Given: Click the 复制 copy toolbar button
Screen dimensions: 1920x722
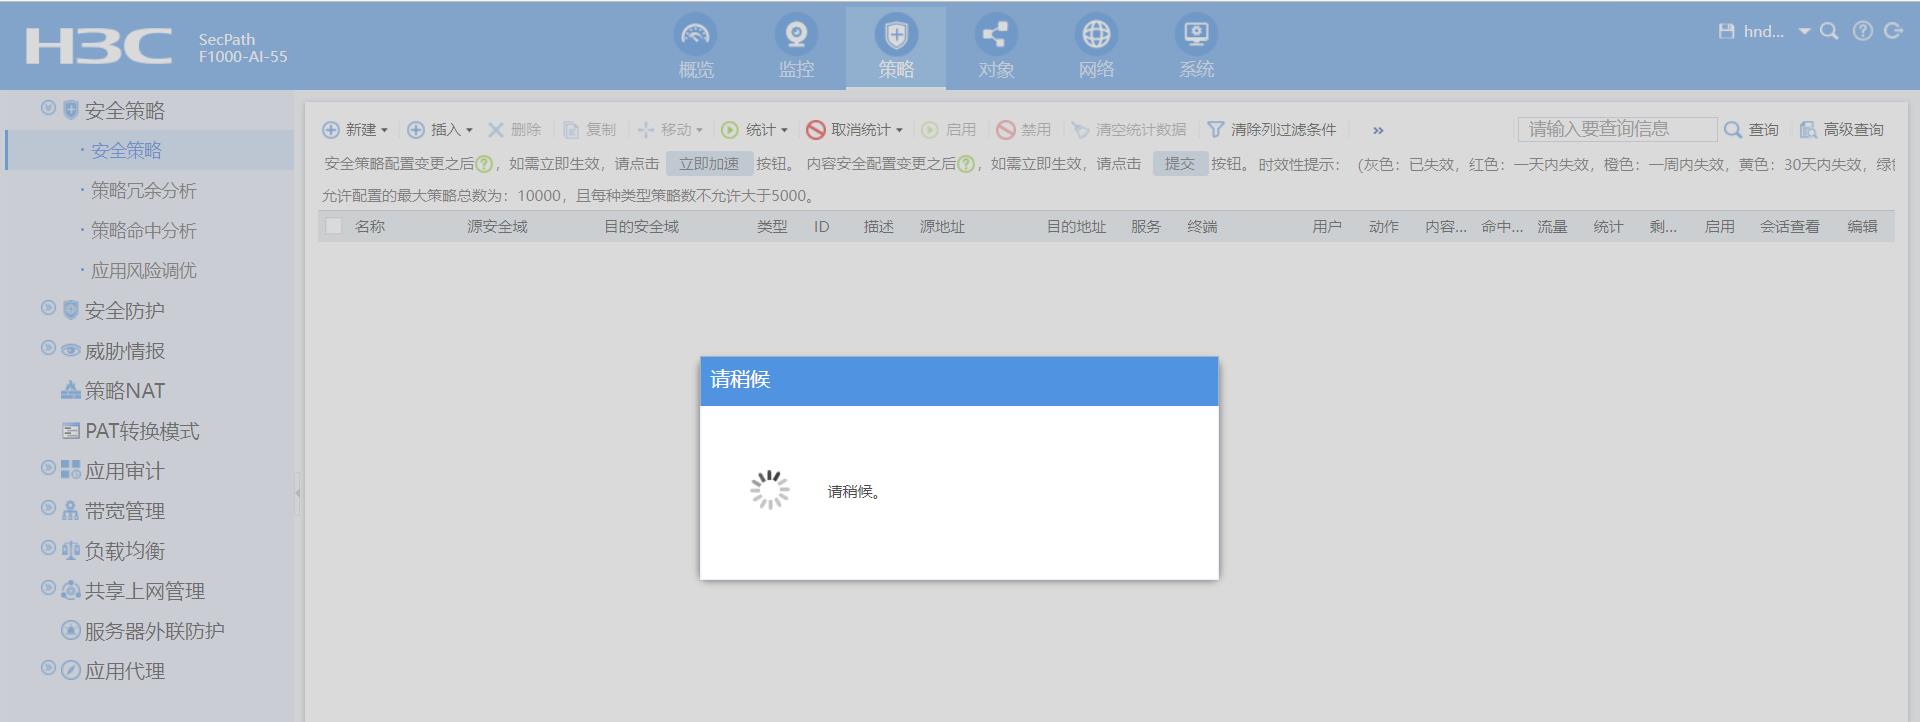Looking at the screenshot, I should [x=589, y=130].
